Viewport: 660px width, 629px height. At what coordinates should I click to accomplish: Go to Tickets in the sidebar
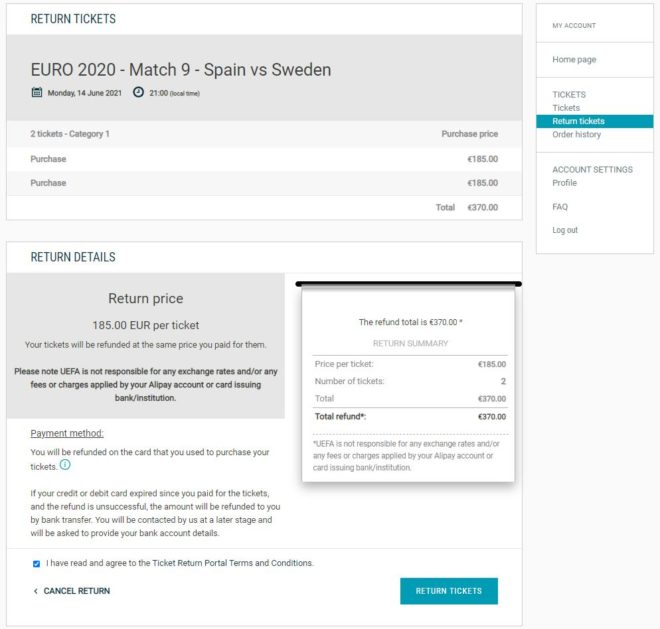[566, 108]
